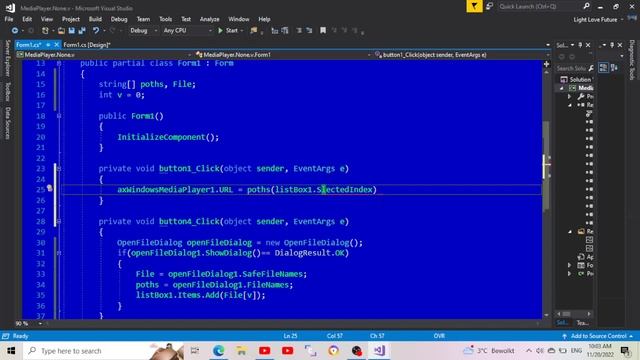Screen dimensions: 640x360
Task: Click the New Project toolbar icon
Action: coord(45,31)
